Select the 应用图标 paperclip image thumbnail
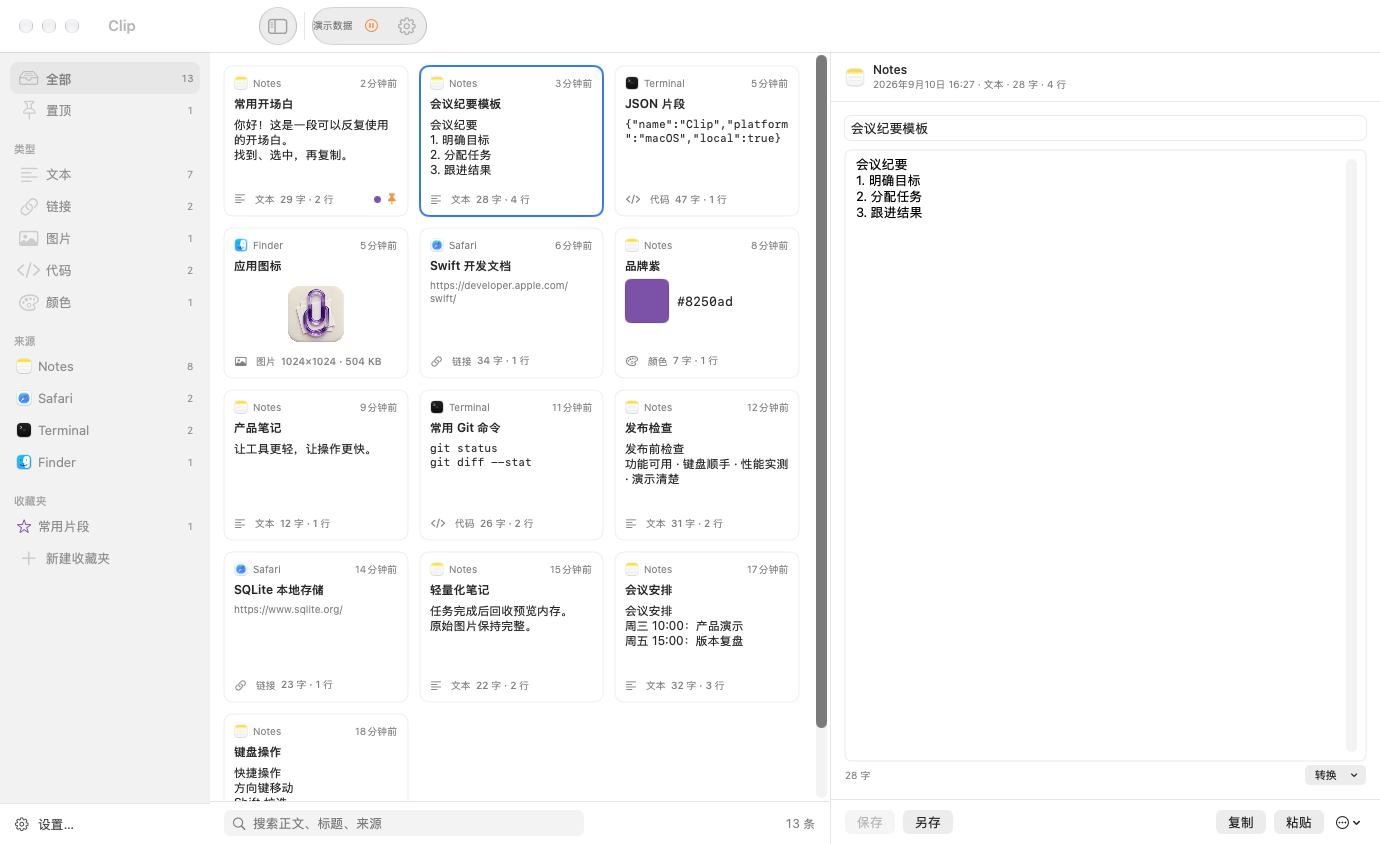The height and width of the screenshot is (844, 1380). pos(316,314)
